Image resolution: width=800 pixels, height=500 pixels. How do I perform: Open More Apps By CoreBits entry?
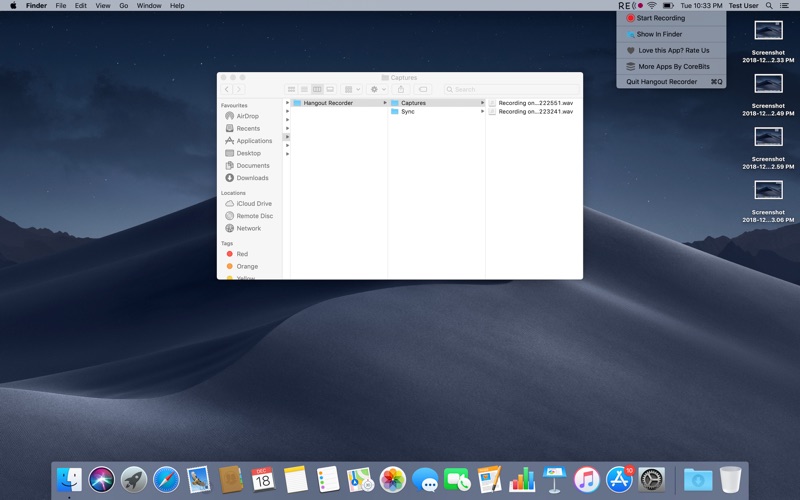(x=671, y=66)
